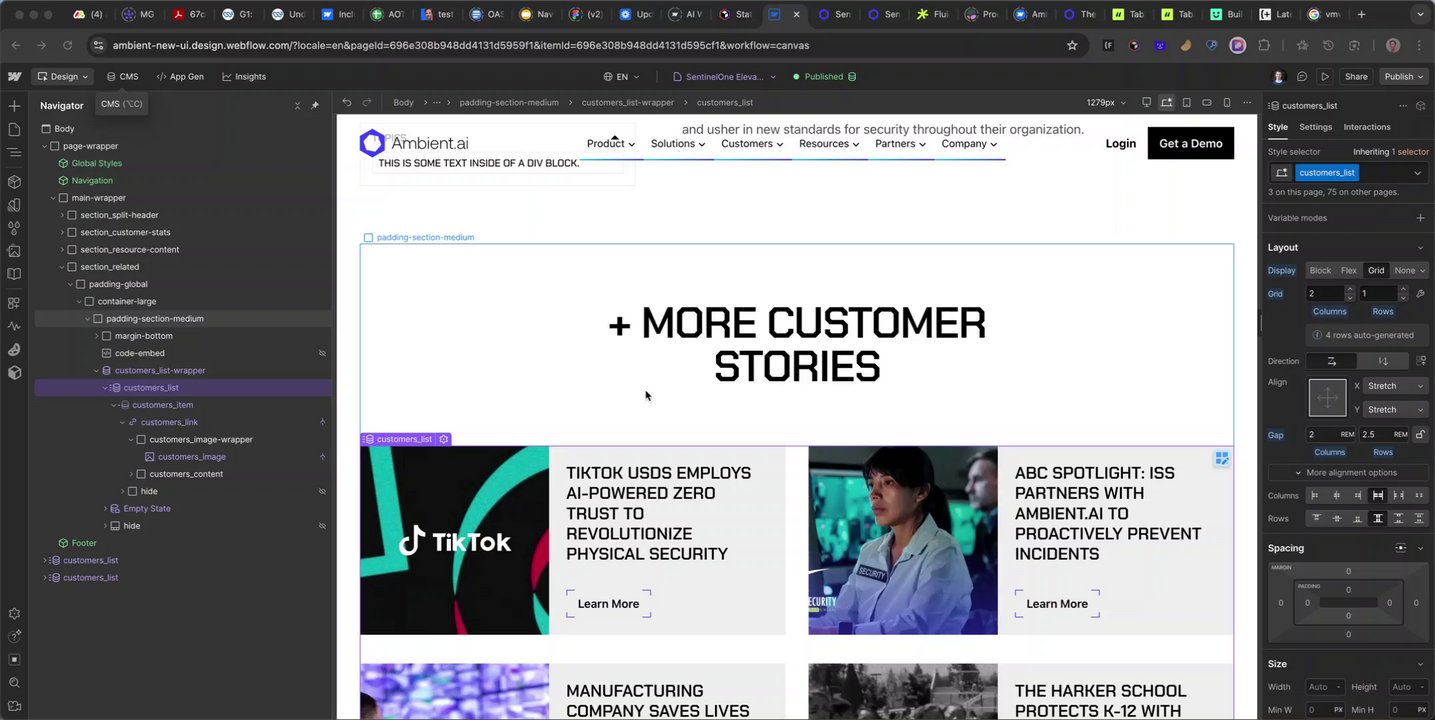This screenshot has height=720, width=1435.
Task: Toggle visibility of the code-embed element
Action: pos(322,353)
